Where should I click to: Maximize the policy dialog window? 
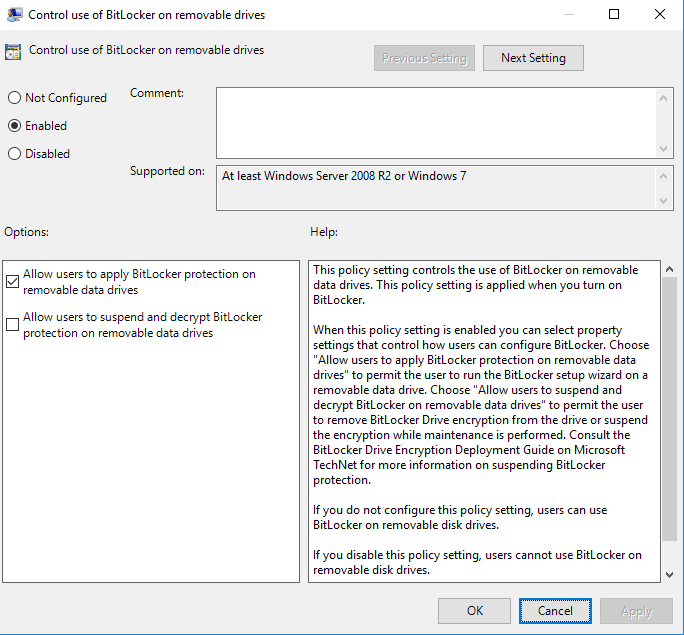coord(614,14)
